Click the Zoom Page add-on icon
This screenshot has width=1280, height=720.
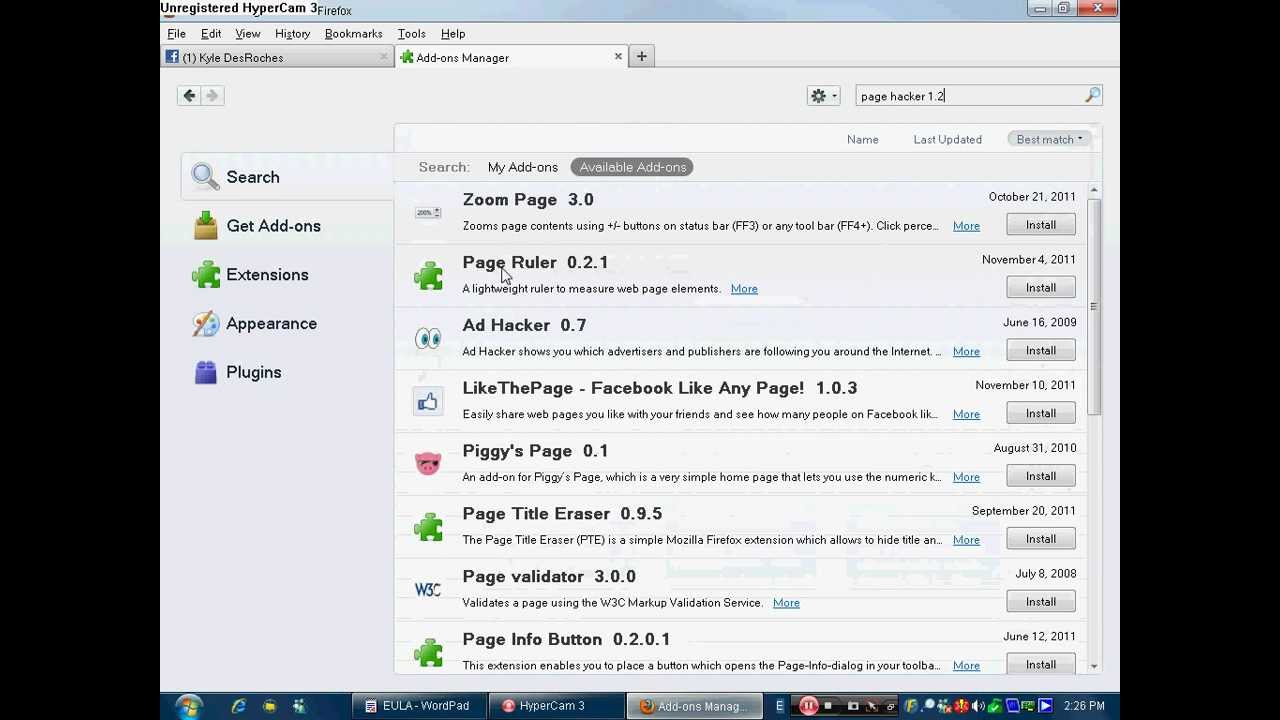tap(428, 213)
